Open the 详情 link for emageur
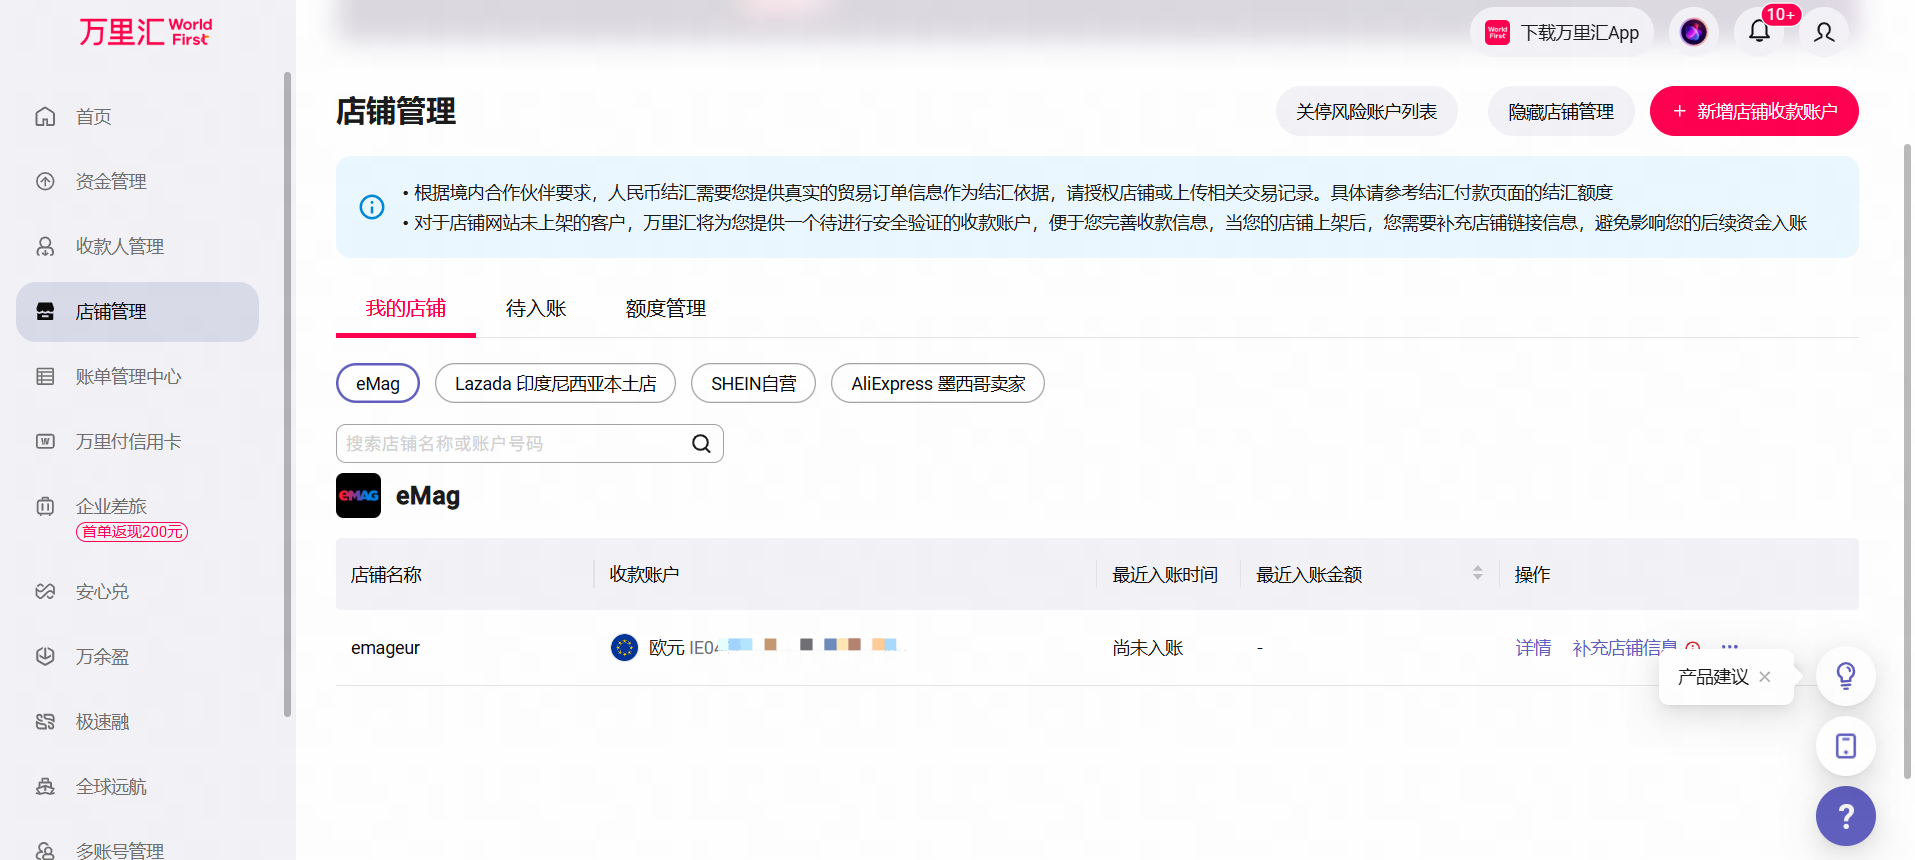This screenshot has height=860, width=1915. [1533, 647]
